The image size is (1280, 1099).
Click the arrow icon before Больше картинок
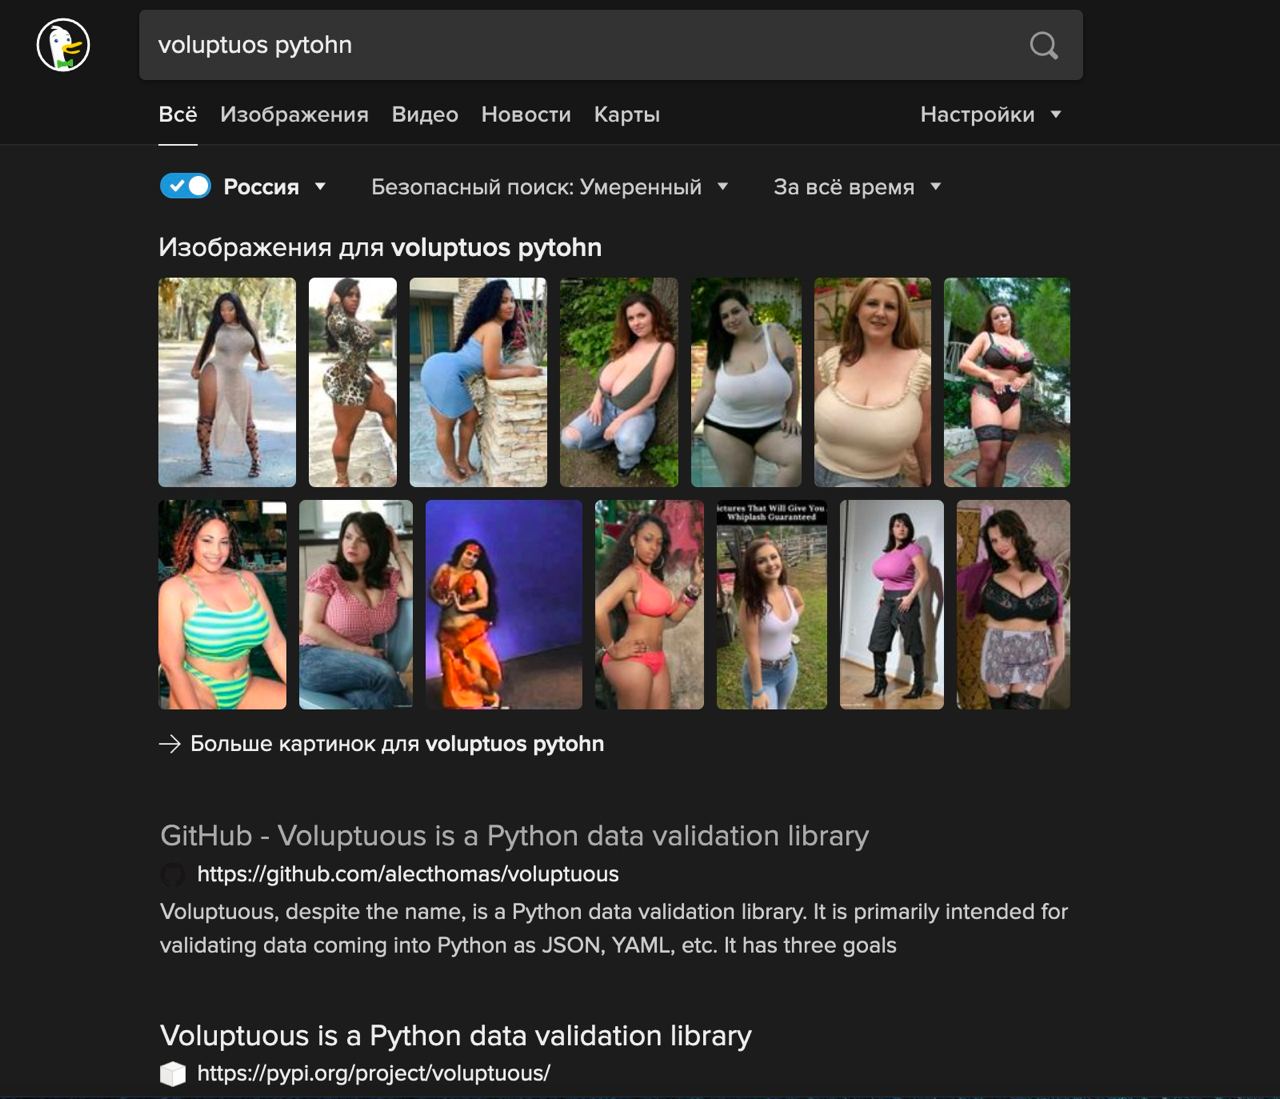[x=170, y=744]
